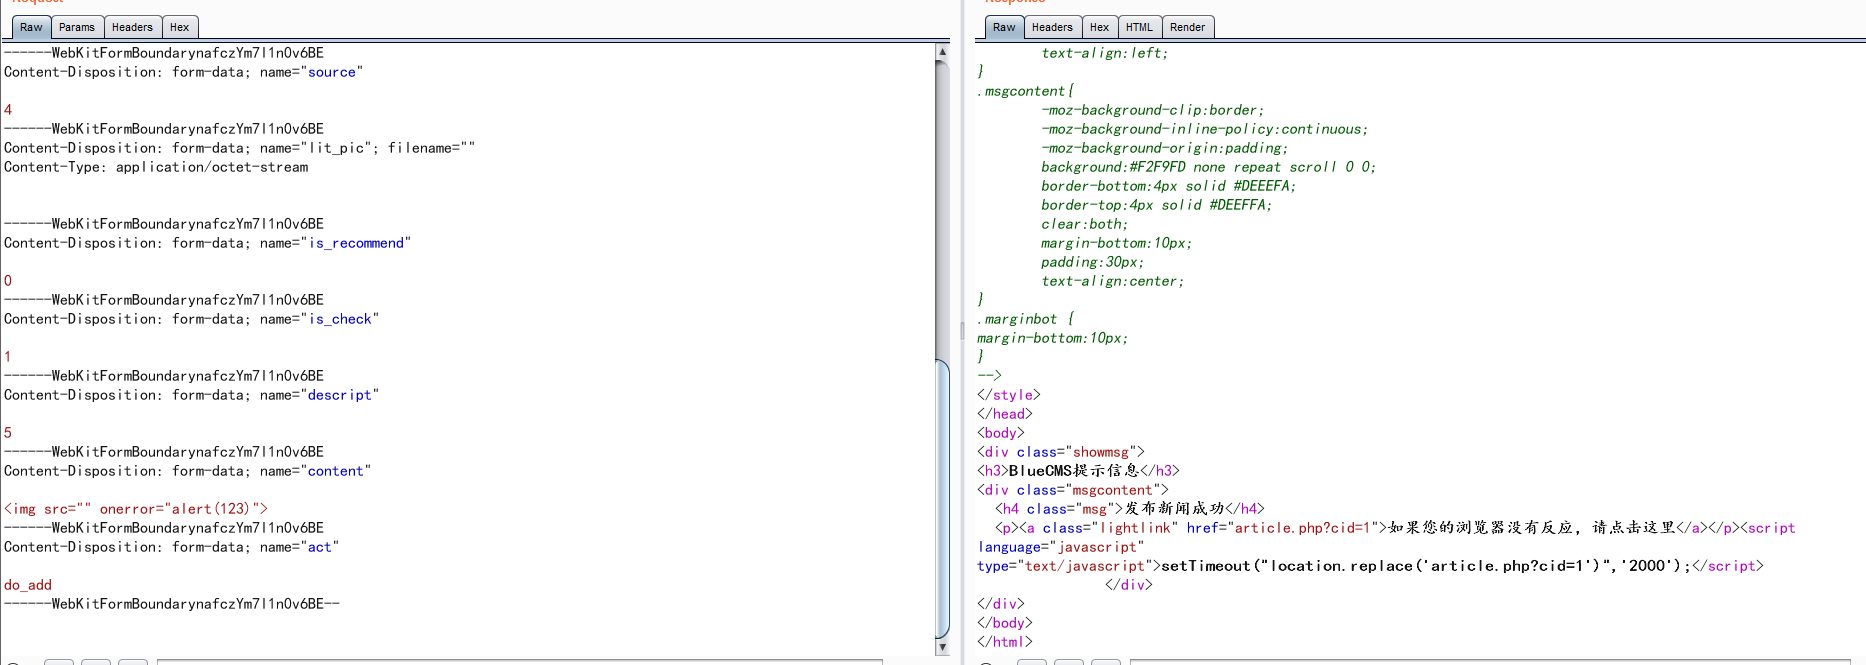The image size is (1866, 665).
Task: Click the request pane vertical scrollbar thumb
Action: click(942, 498)
